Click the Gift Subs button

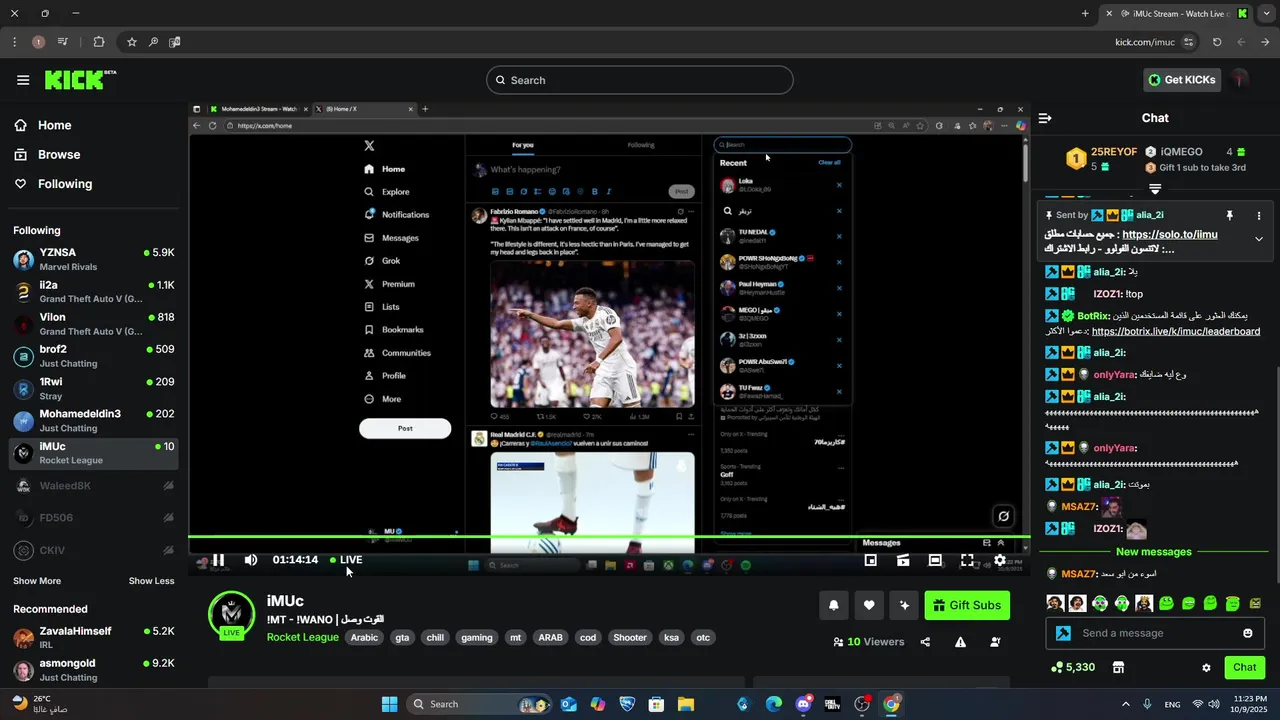click(967, 605)
